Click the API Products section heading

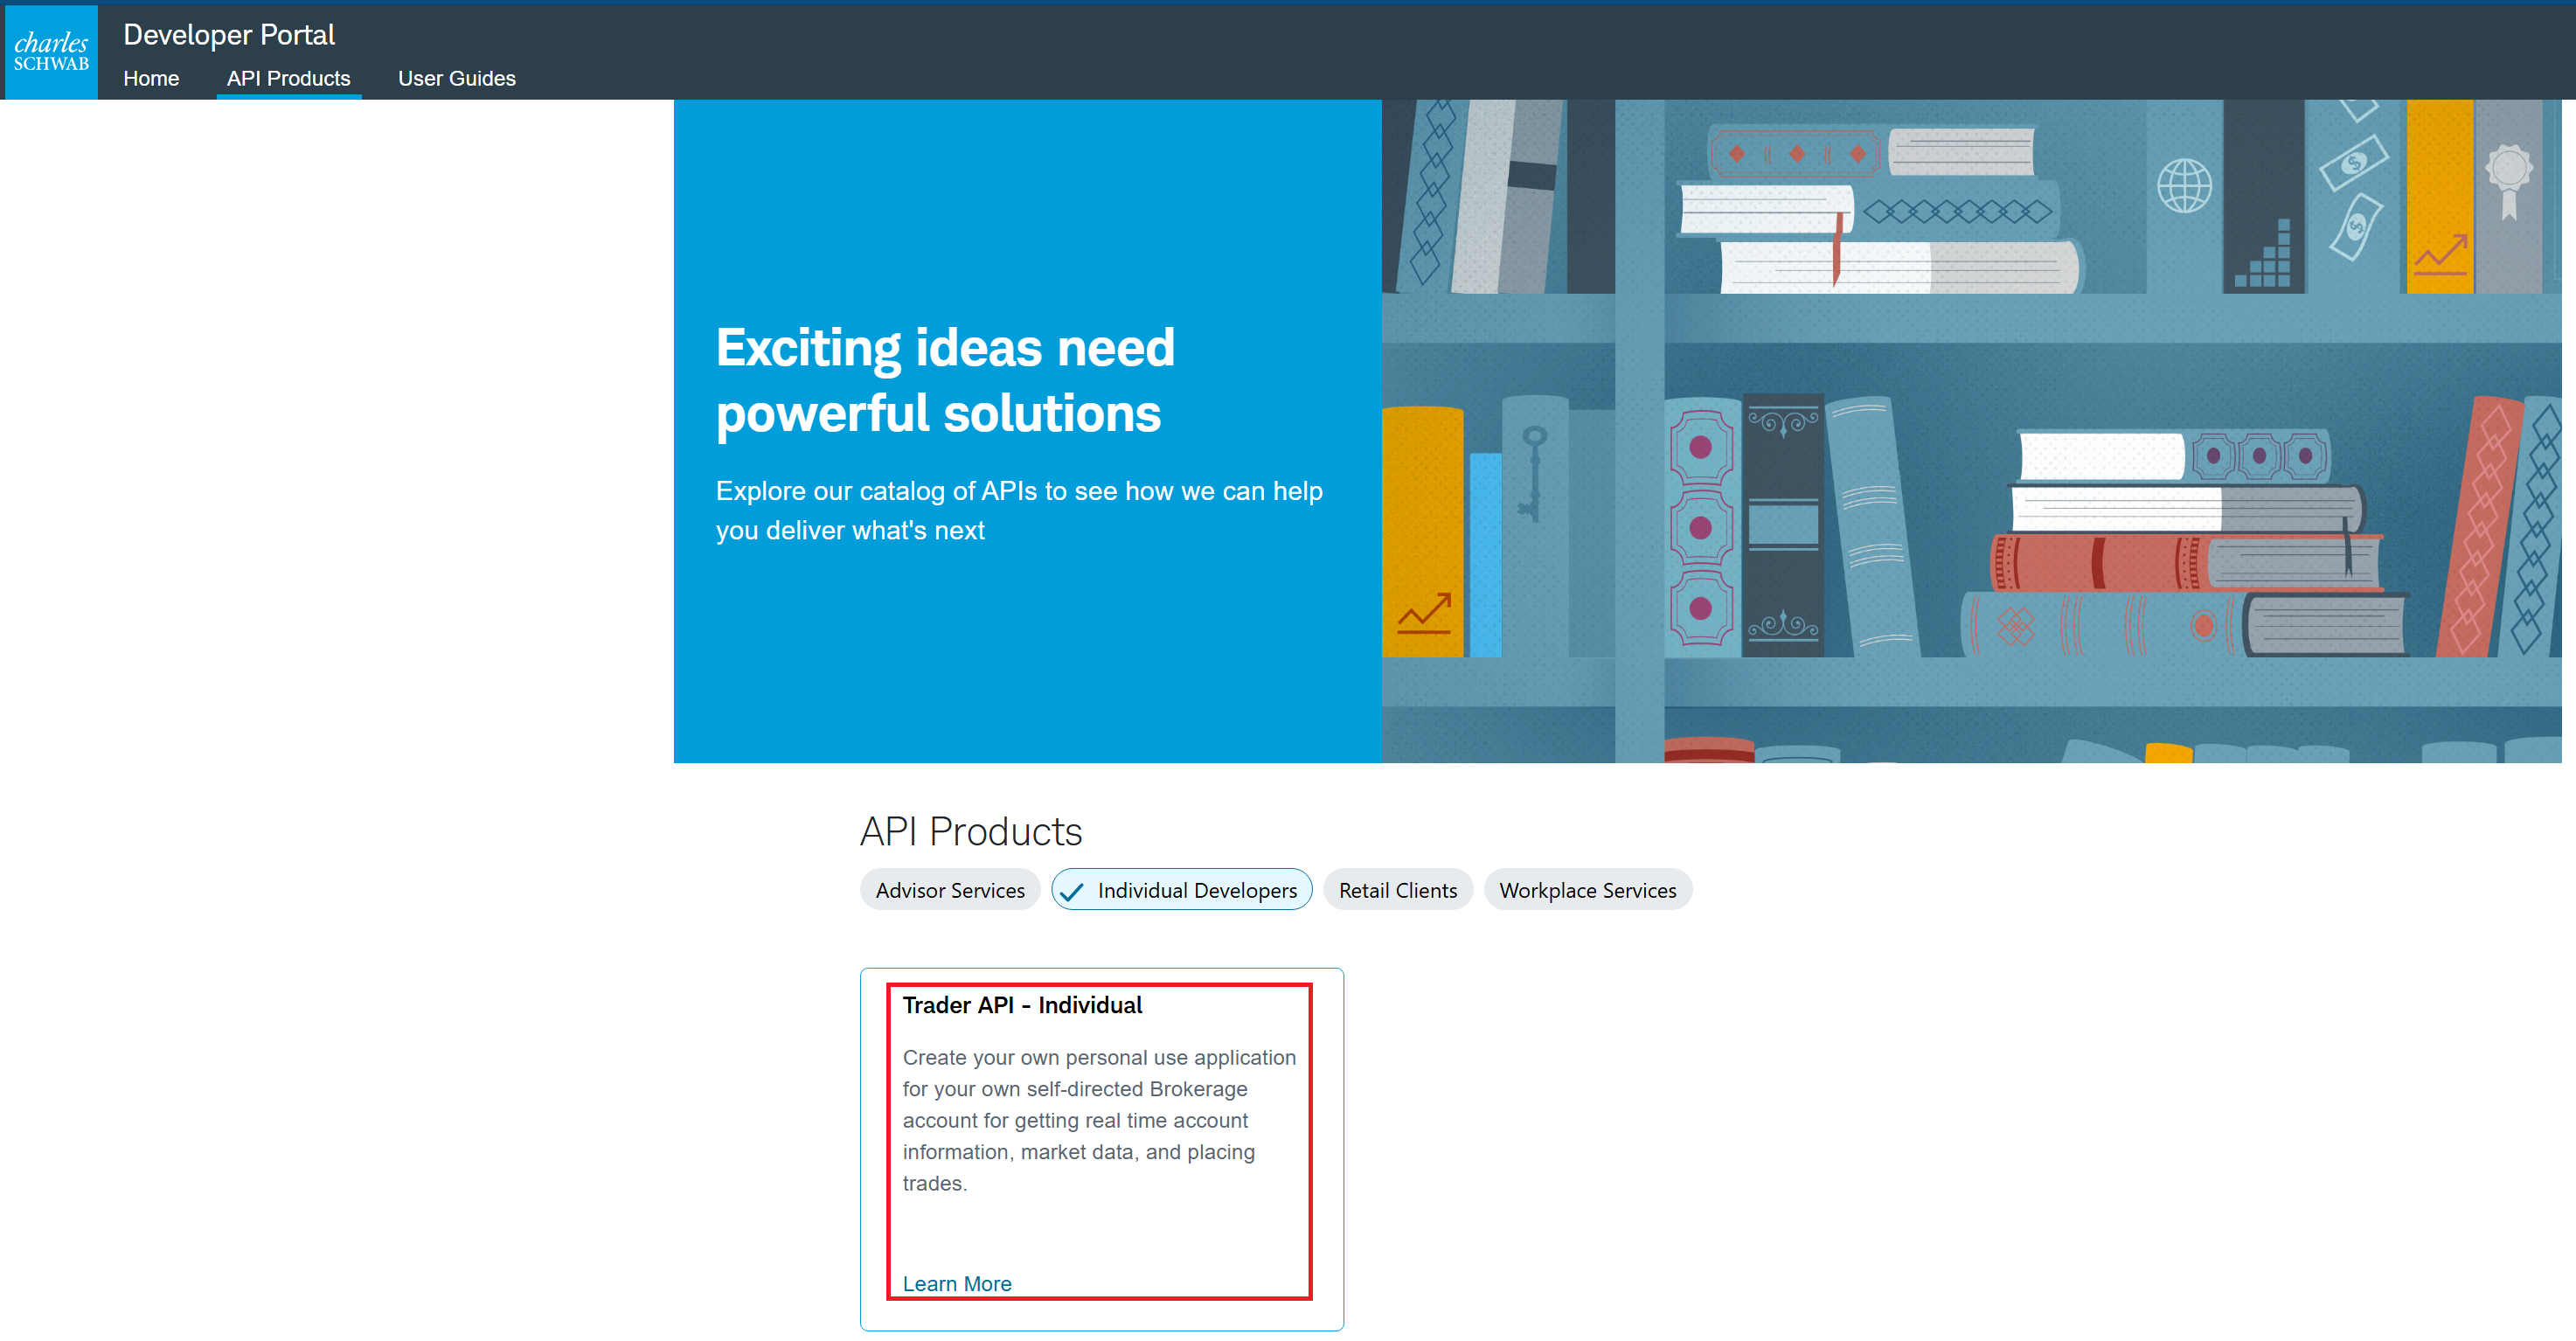971,831
